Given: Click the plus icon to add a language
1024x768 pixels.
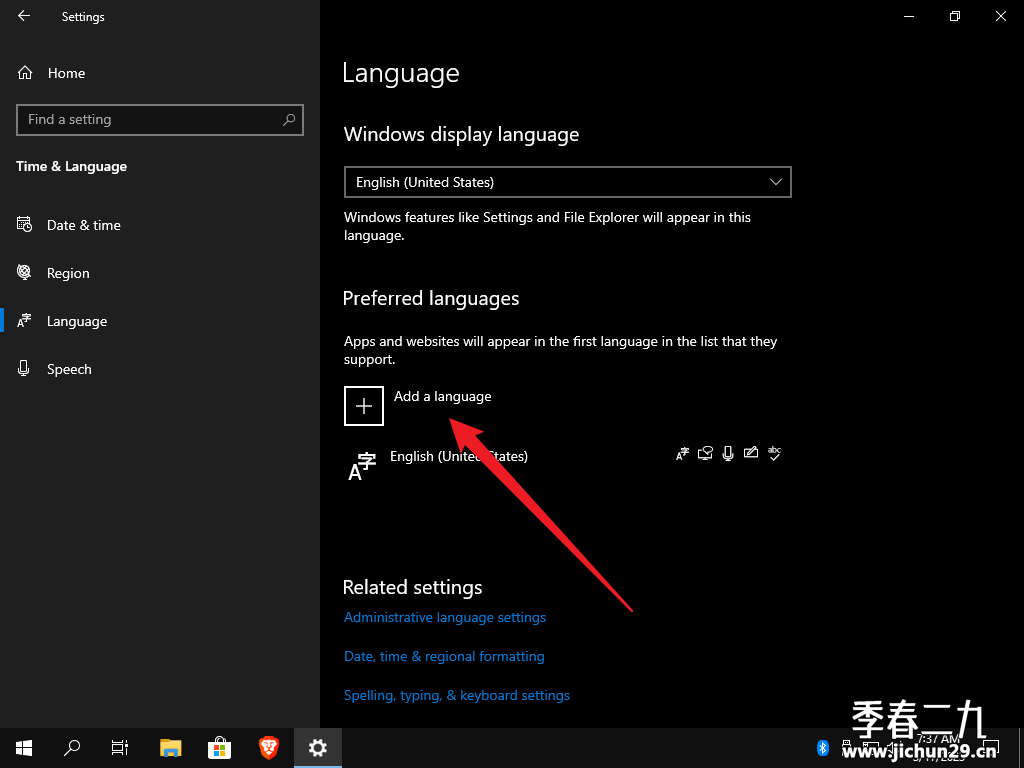Looking at the screenshot, I should pos(364,406).
